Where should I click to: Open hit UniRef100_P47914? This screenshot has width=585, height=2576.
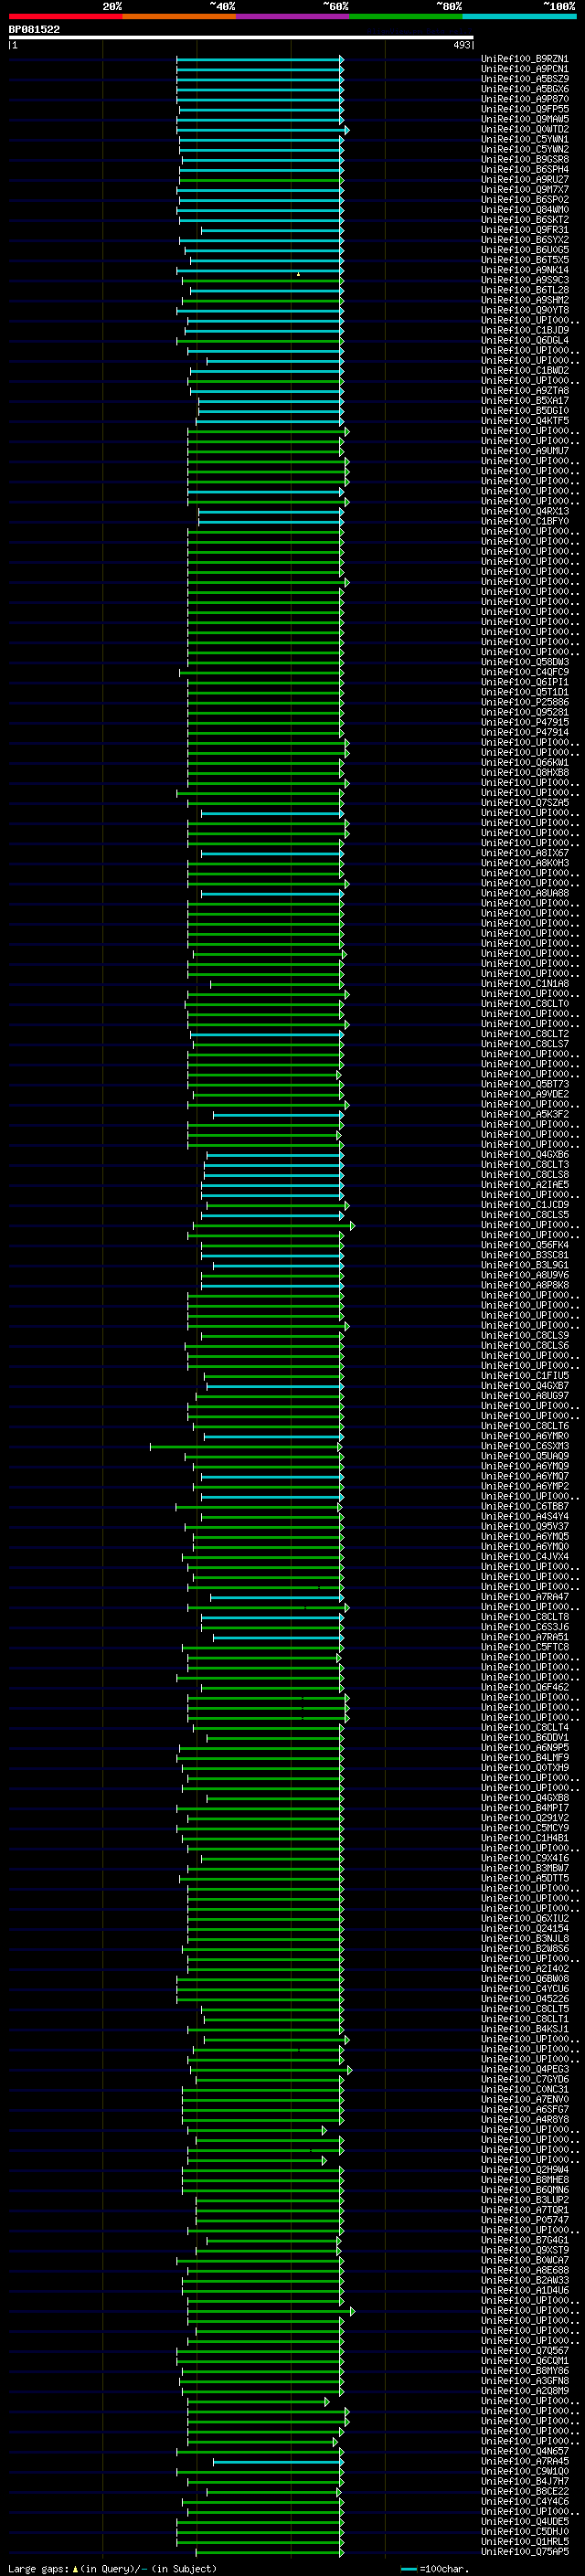(x=524, y=732)
